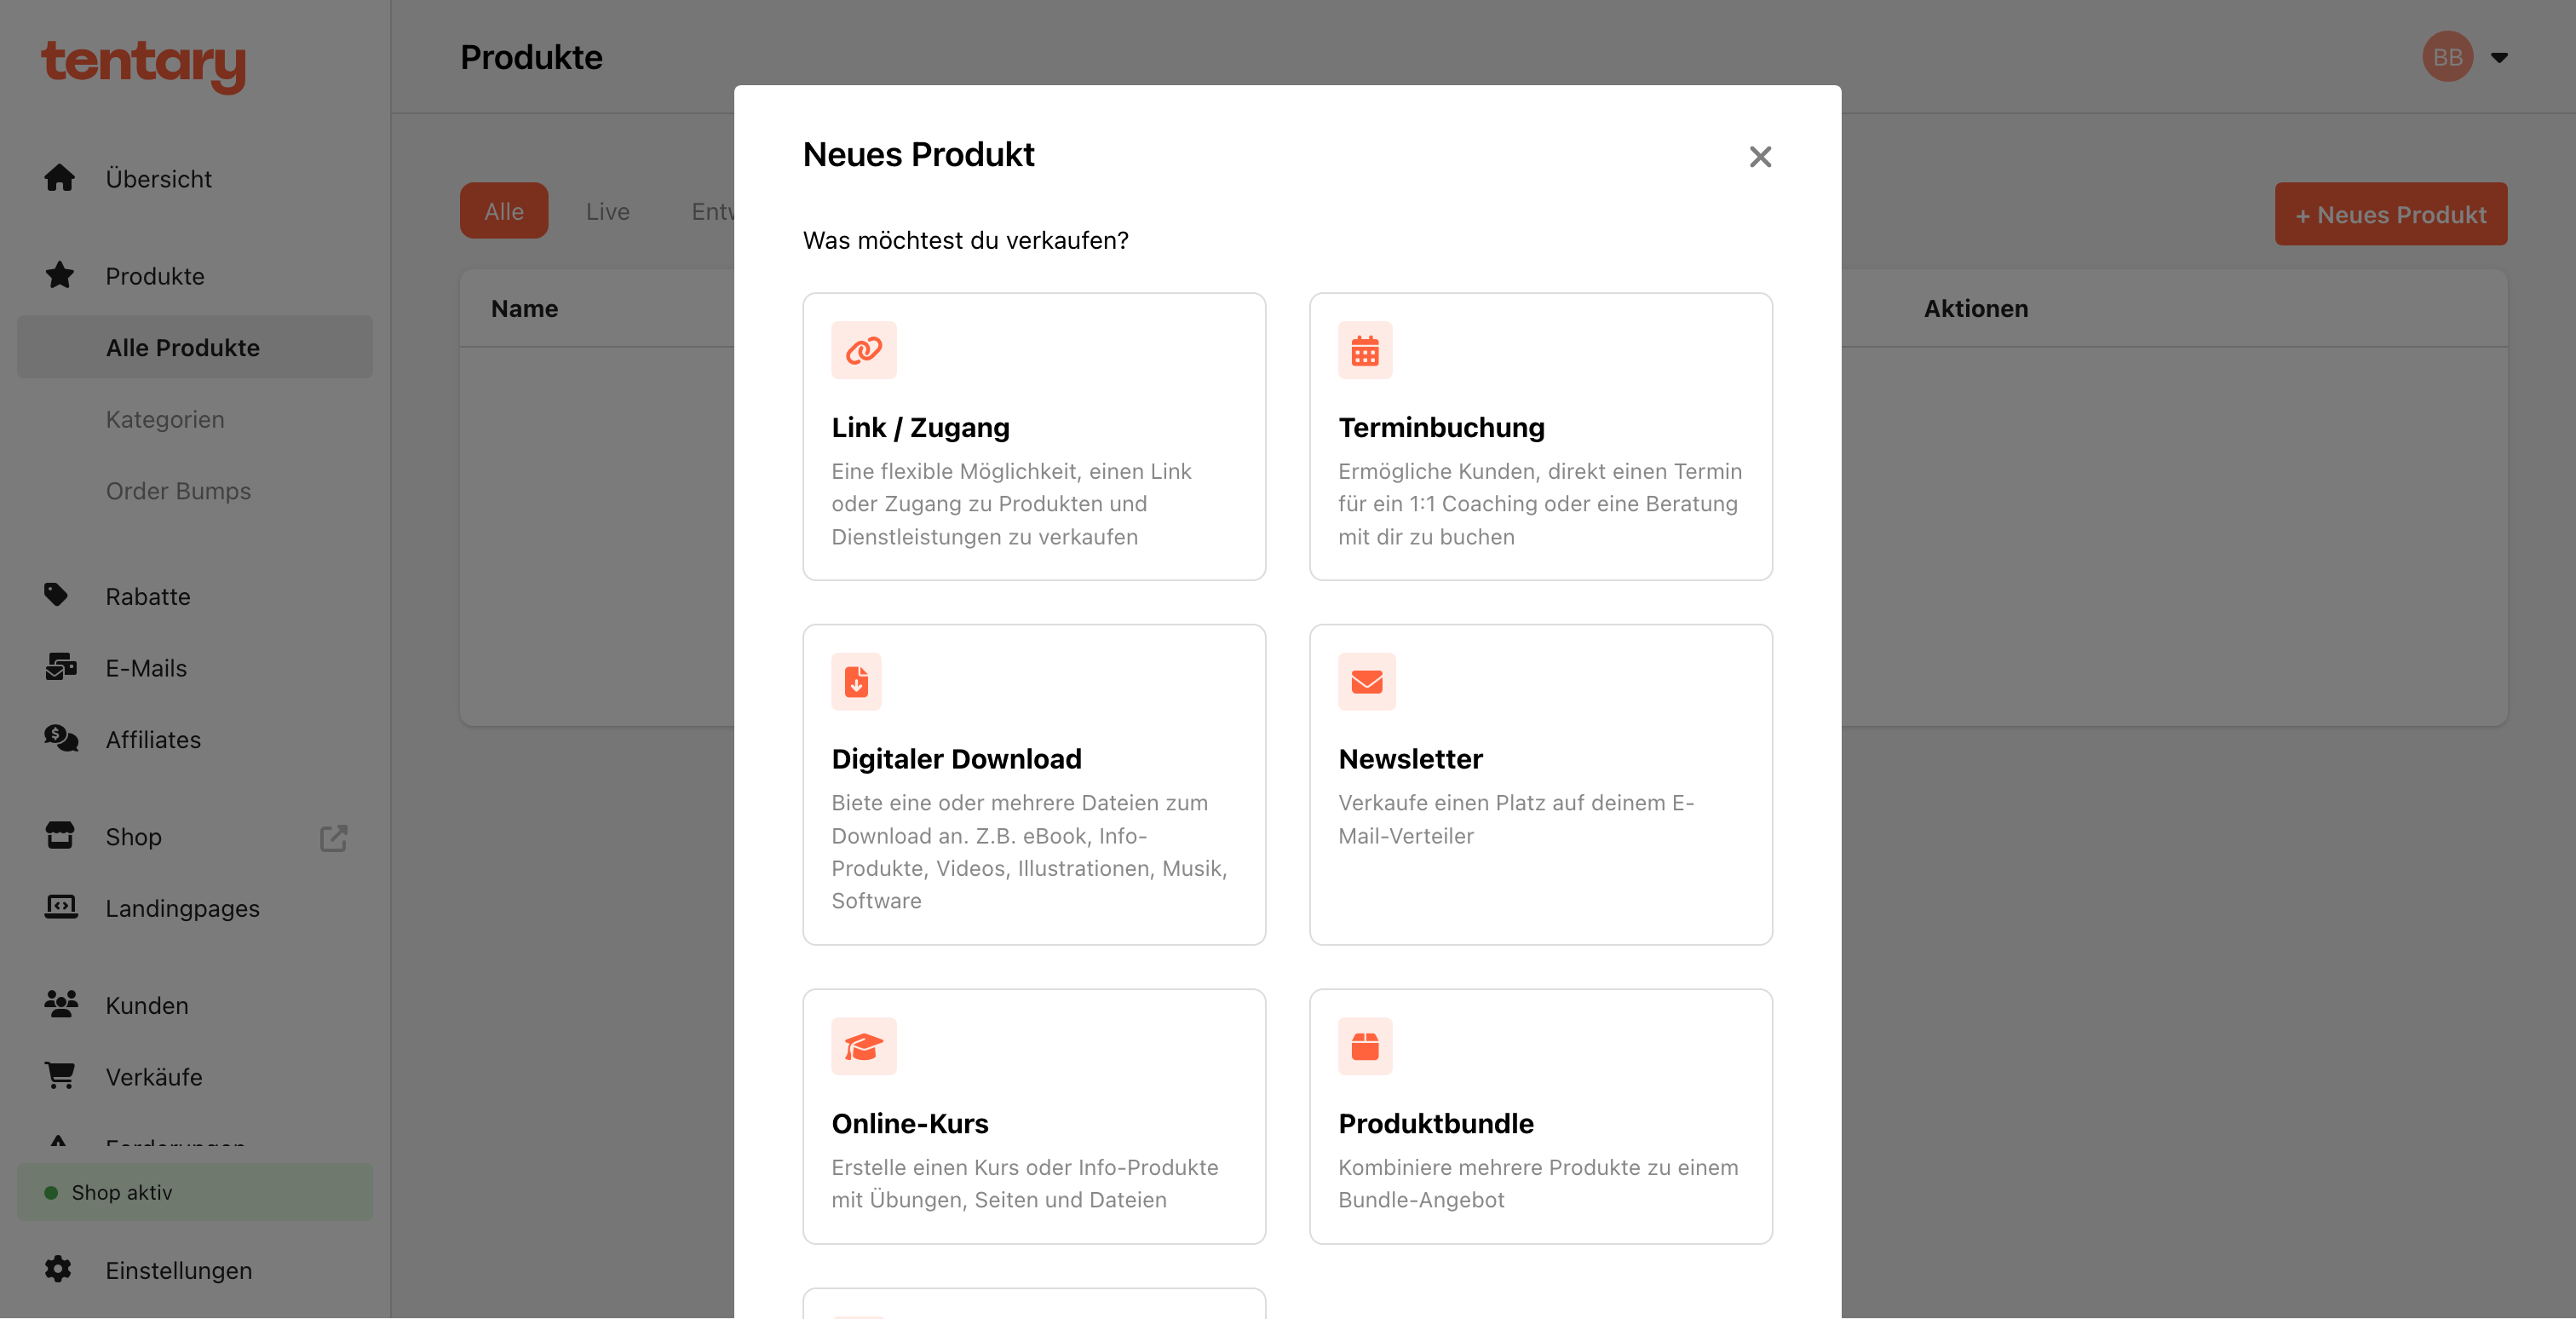Choose Newsletter product type

(x=1541, y=784)
